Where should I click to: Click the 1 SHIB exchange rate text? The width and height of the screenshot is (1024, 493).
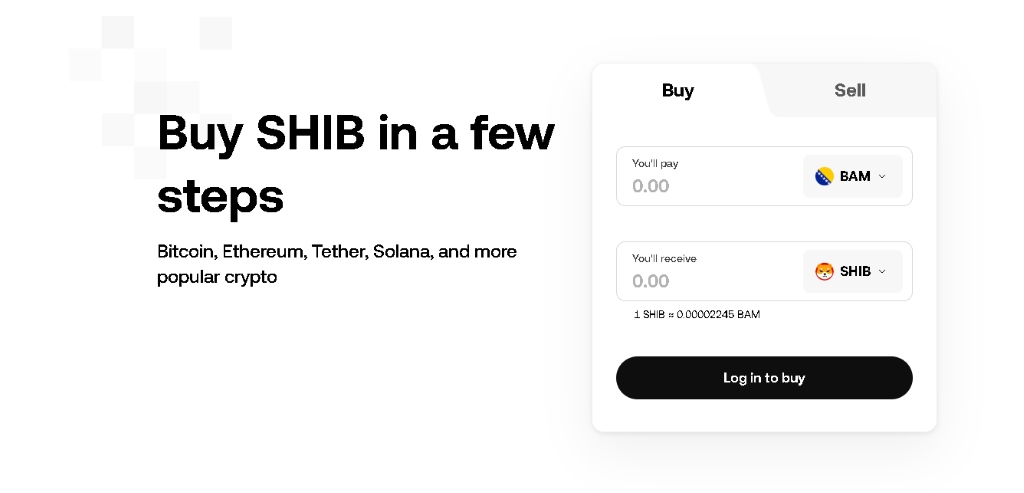tap(697, 314)
